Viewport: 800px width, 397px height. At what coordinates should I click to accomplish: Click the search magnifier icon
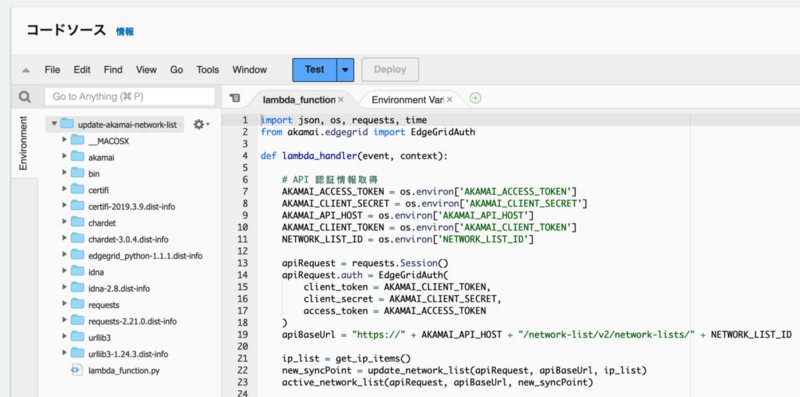tap(24, 97)
